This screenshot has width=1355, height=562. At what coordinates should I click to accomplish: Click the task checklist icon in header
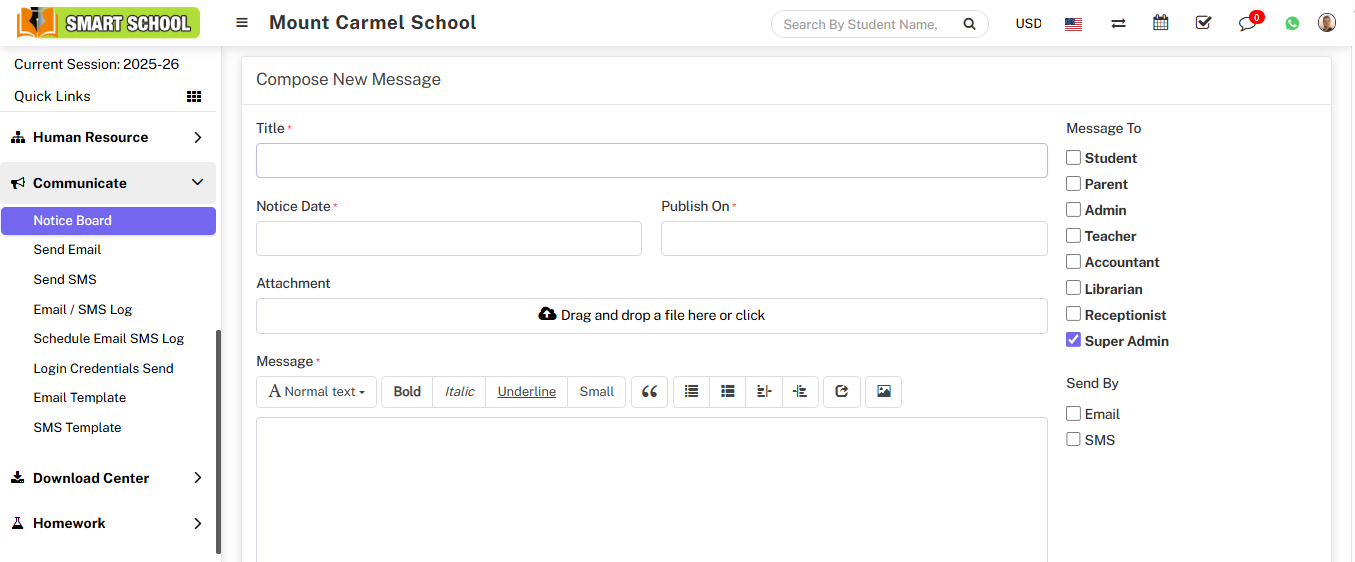1203,23
